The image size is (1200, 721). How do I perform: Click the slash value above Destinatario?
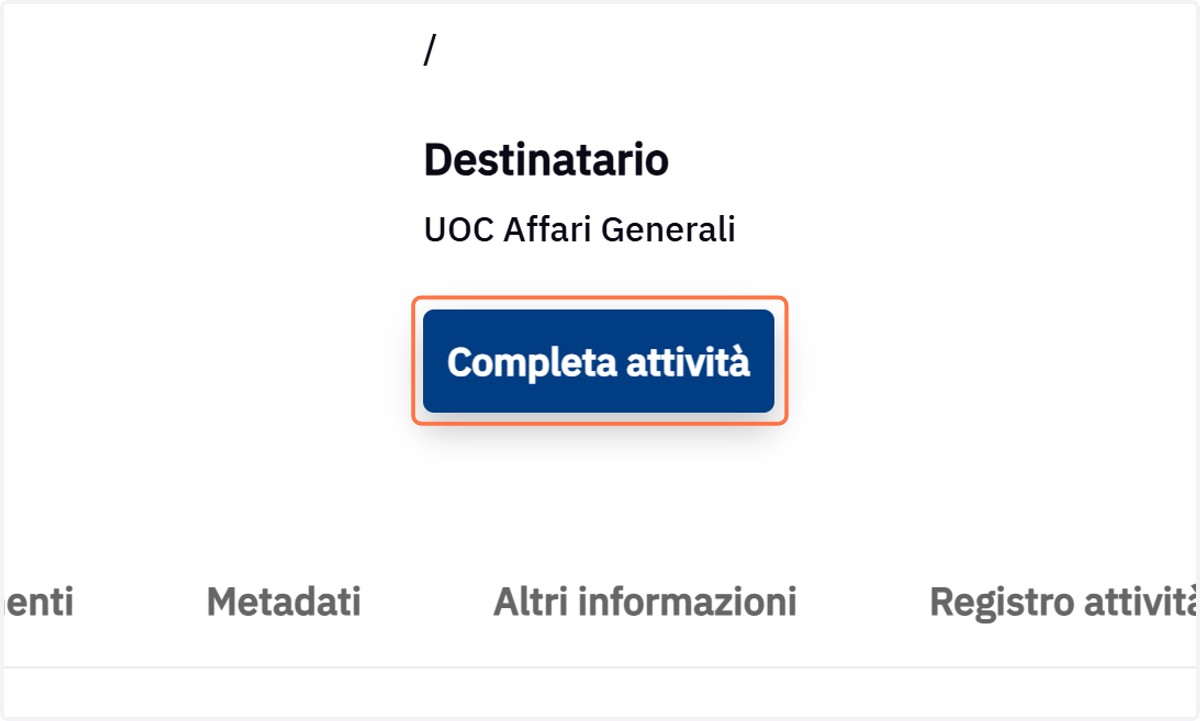pyautogui.click(x=429, y=50)
